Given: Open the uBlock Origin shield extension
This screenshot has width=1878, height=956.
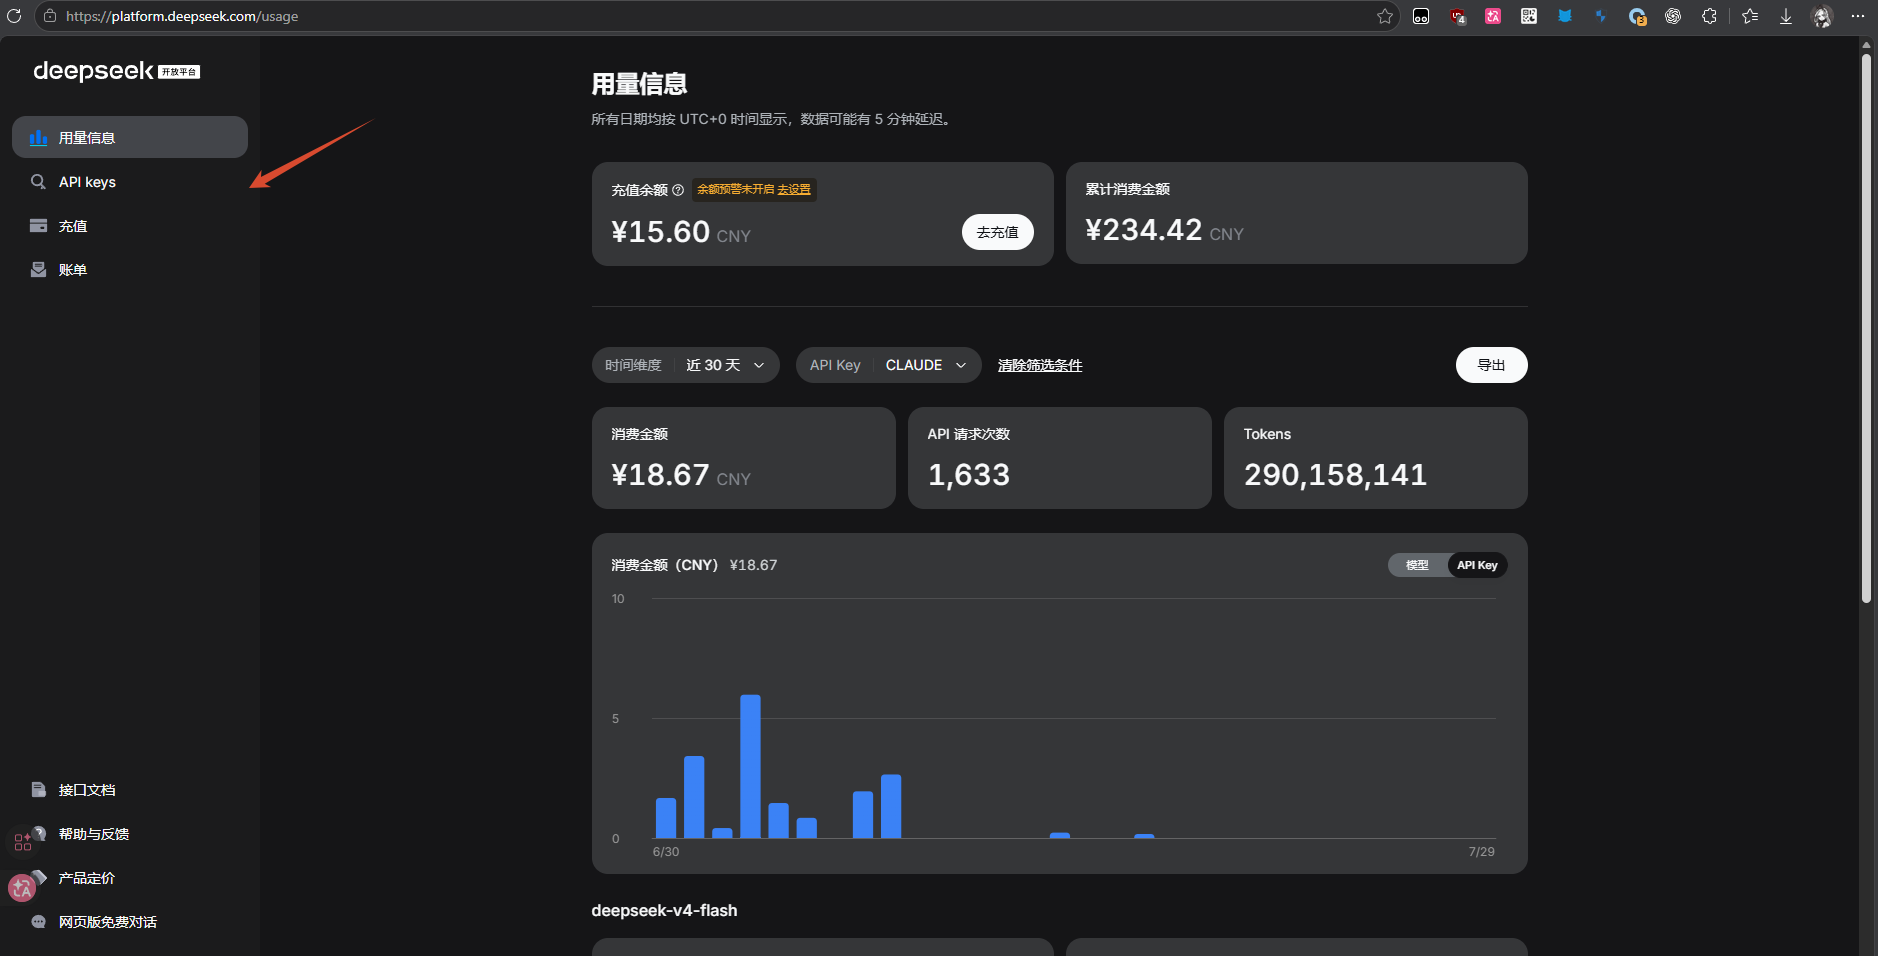Looking at the screenshot, I should 1458,16.
